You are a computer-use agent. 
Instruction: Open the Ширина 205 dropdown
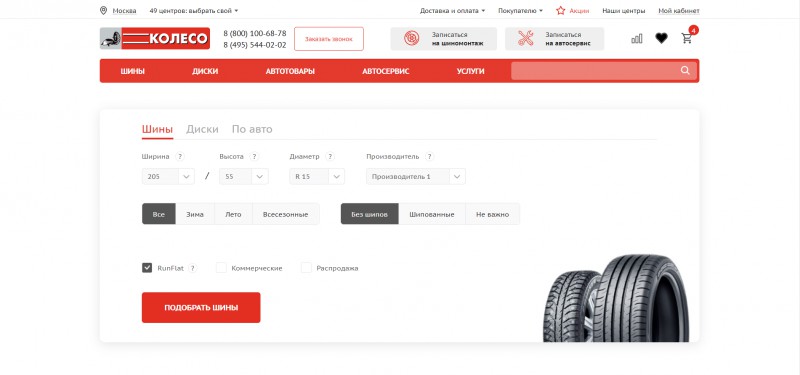(x=168, y=177)
